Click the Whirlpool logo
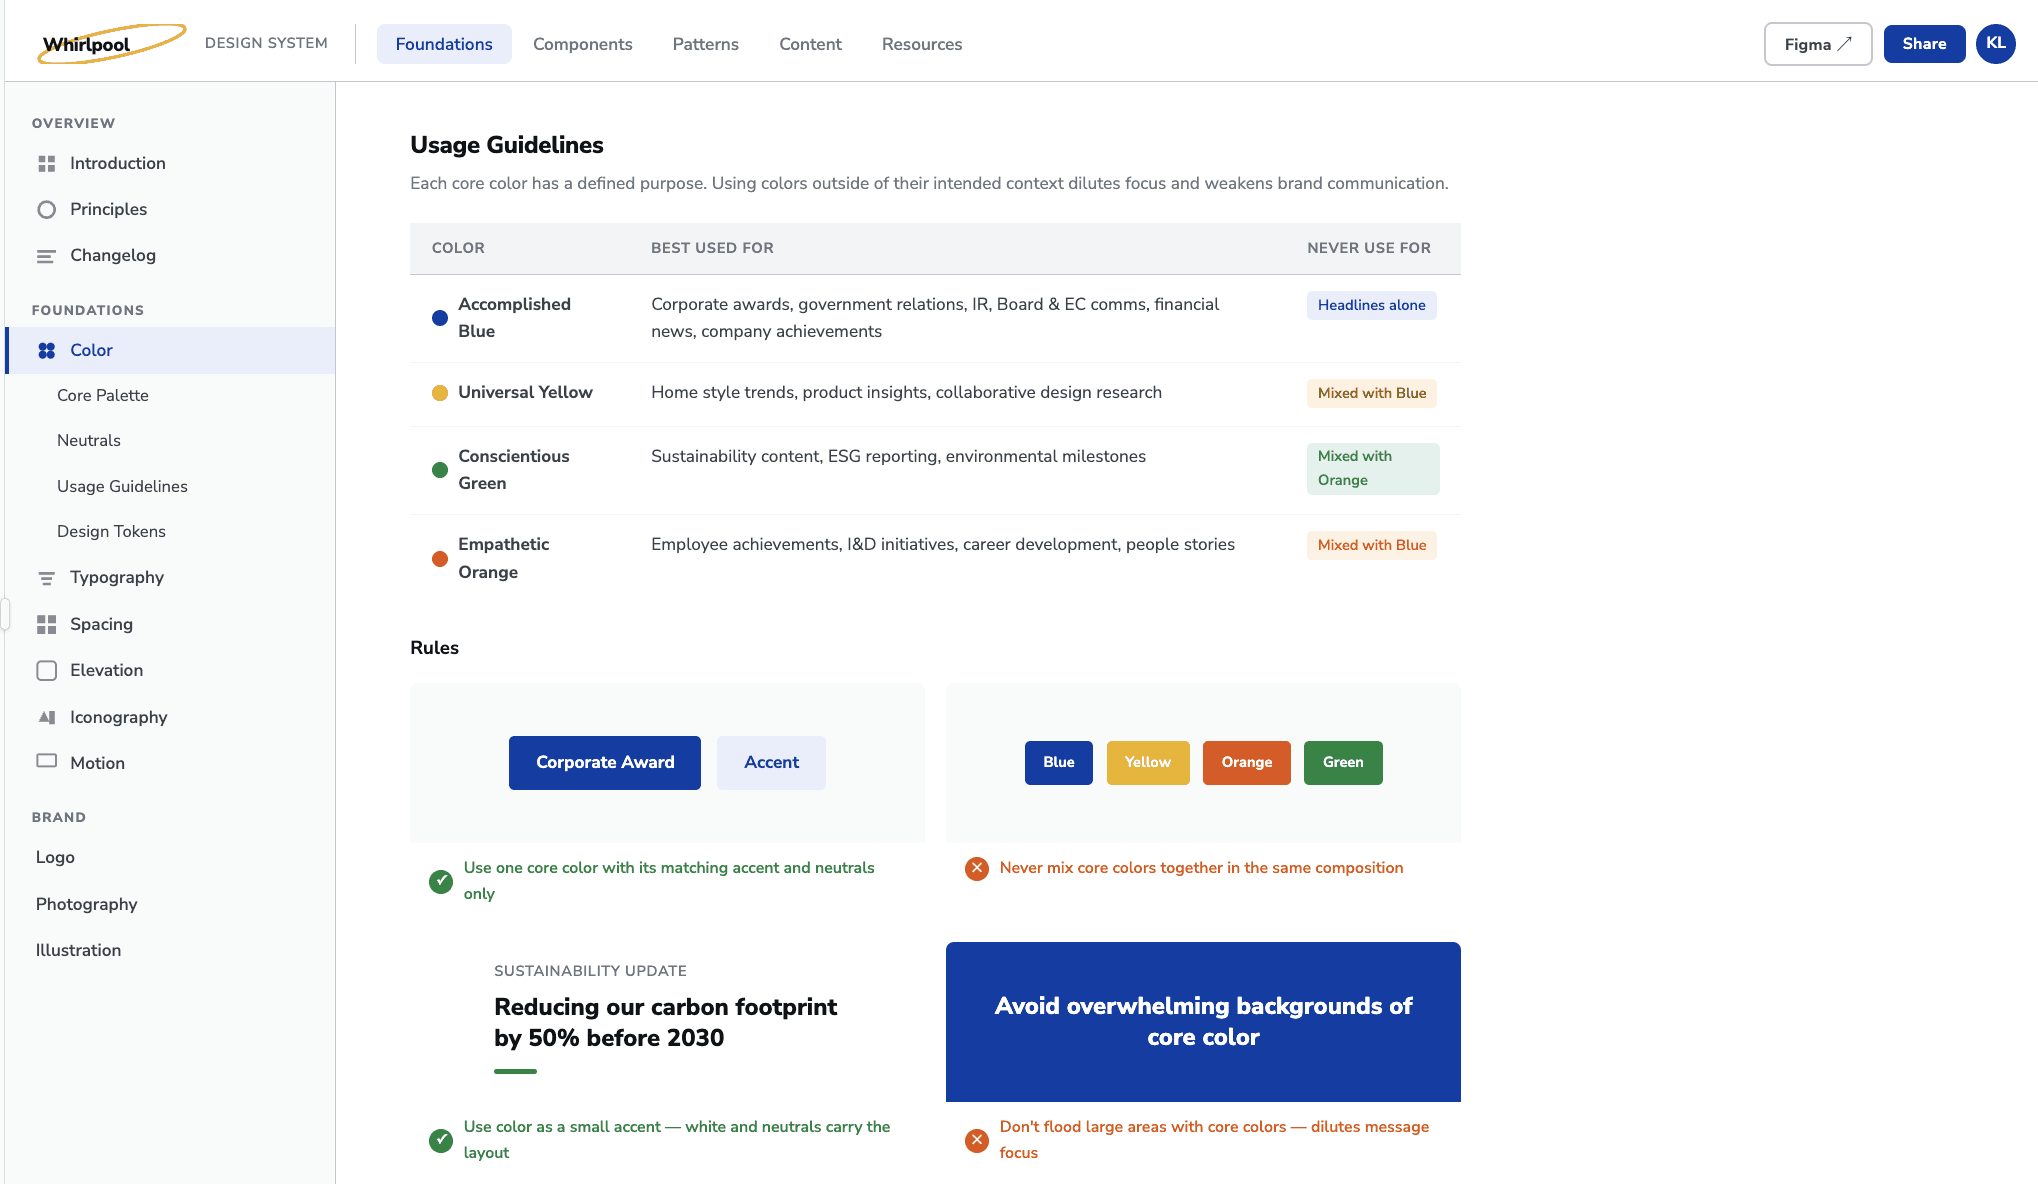Viewport: 2038px width, 1184px height. [x=110, y=44]
